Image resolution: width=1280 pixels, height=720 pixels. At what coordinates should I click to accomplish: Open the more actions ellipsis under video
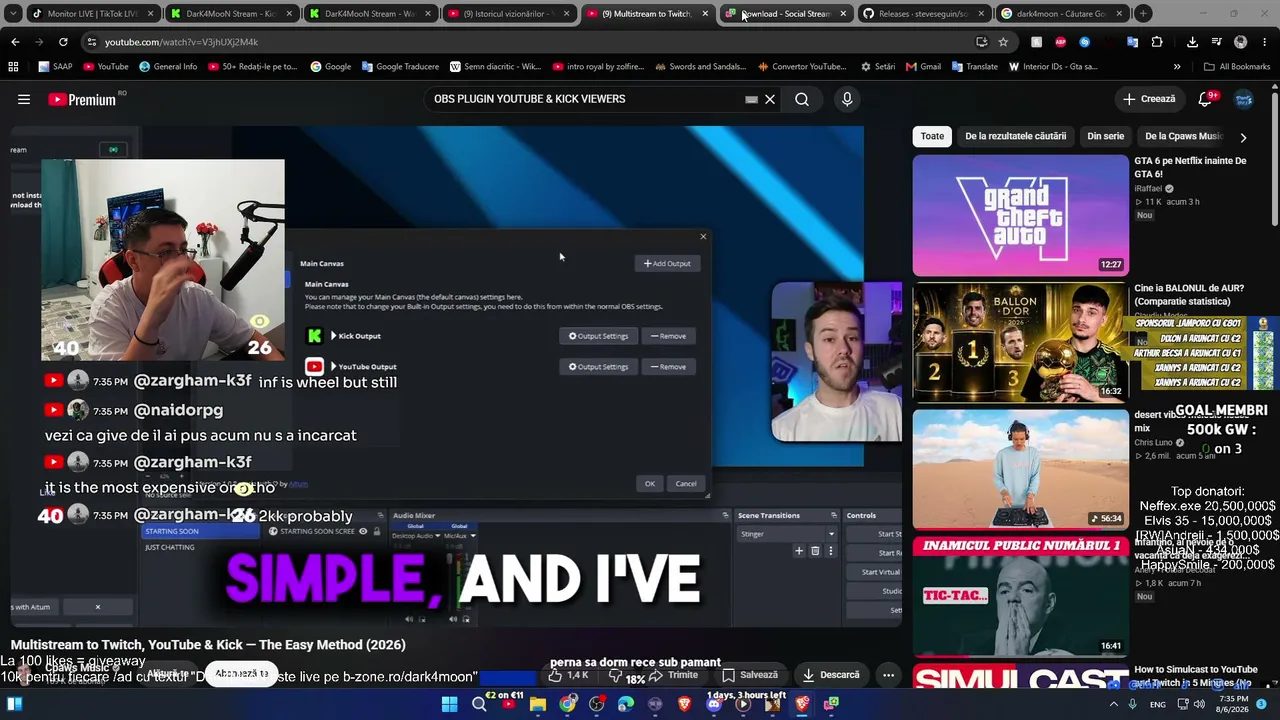888,675
